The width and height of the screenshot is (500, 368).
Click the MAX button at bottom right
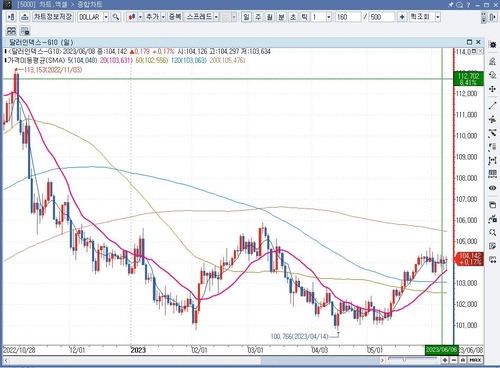tap(475, 360)
